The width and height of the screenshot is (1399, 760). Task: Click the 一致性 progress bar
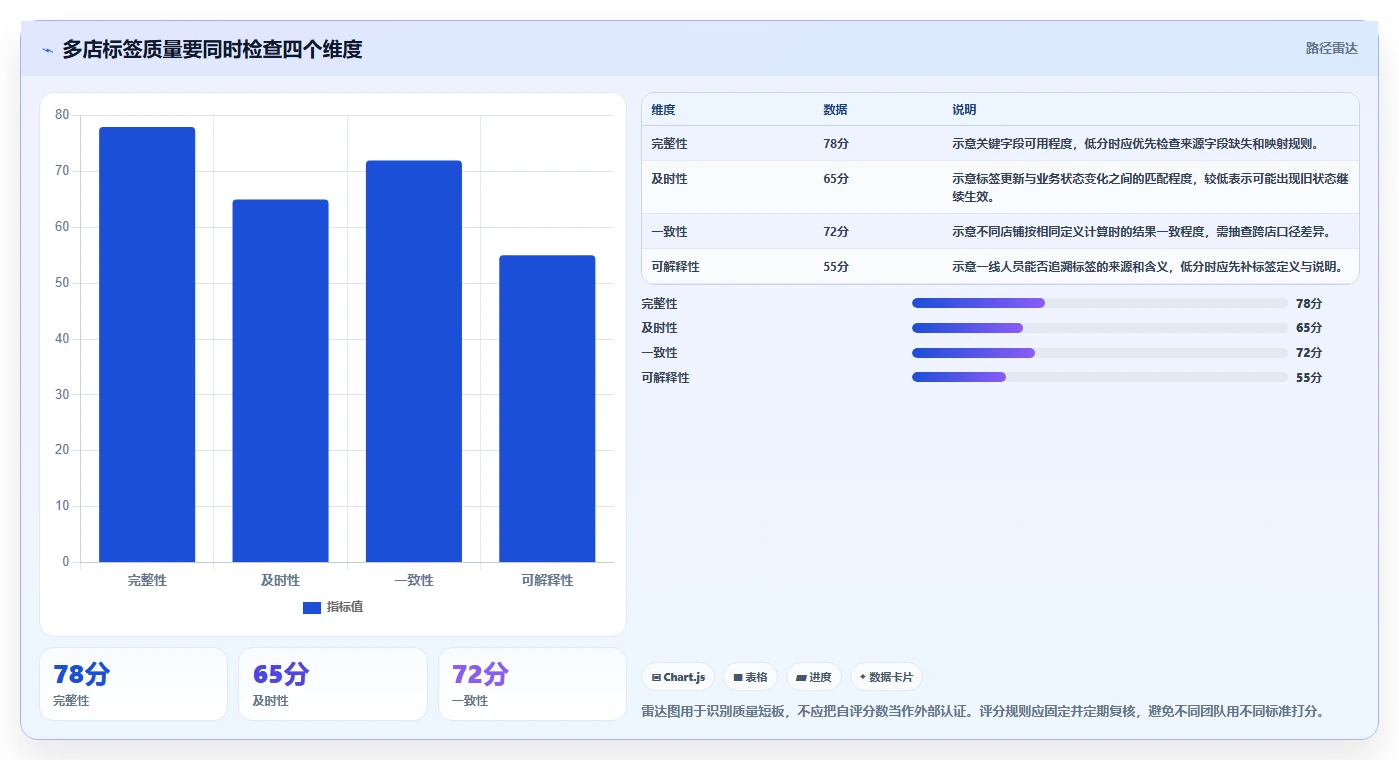click(x=1100, y=353)
